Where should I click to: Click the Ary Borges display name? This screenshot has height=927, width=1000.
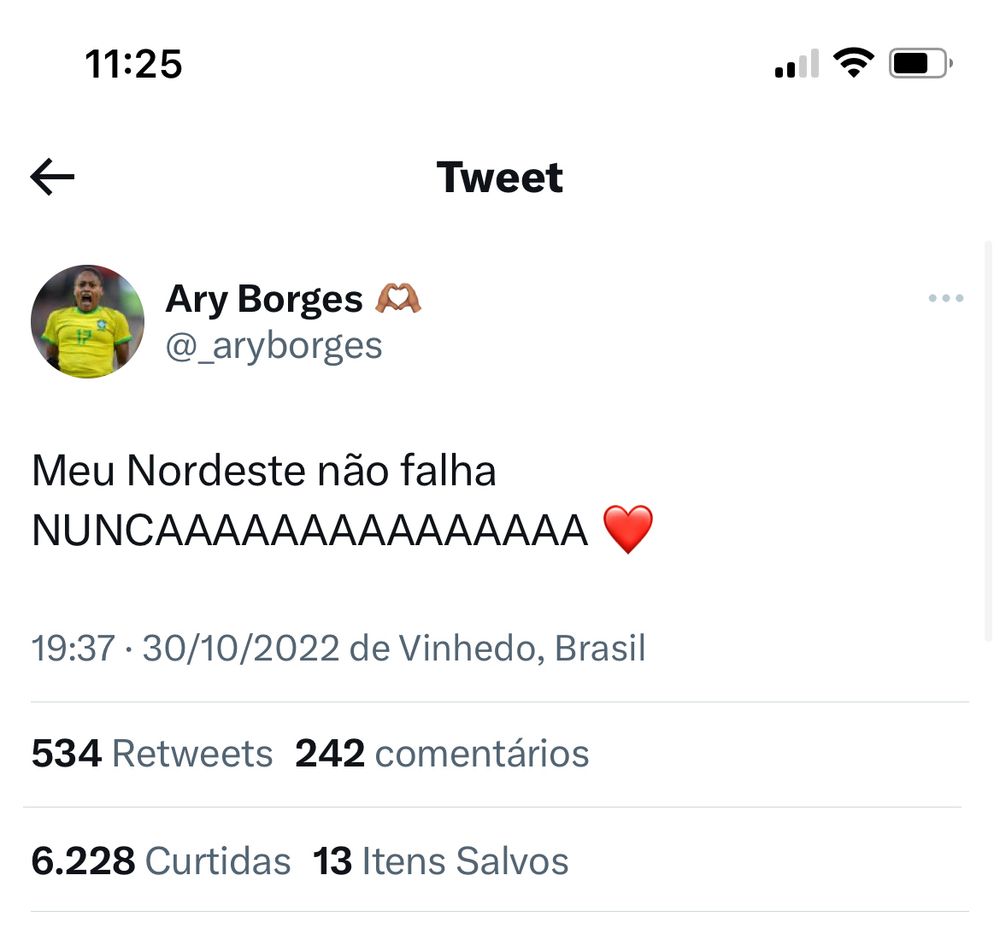264,299
